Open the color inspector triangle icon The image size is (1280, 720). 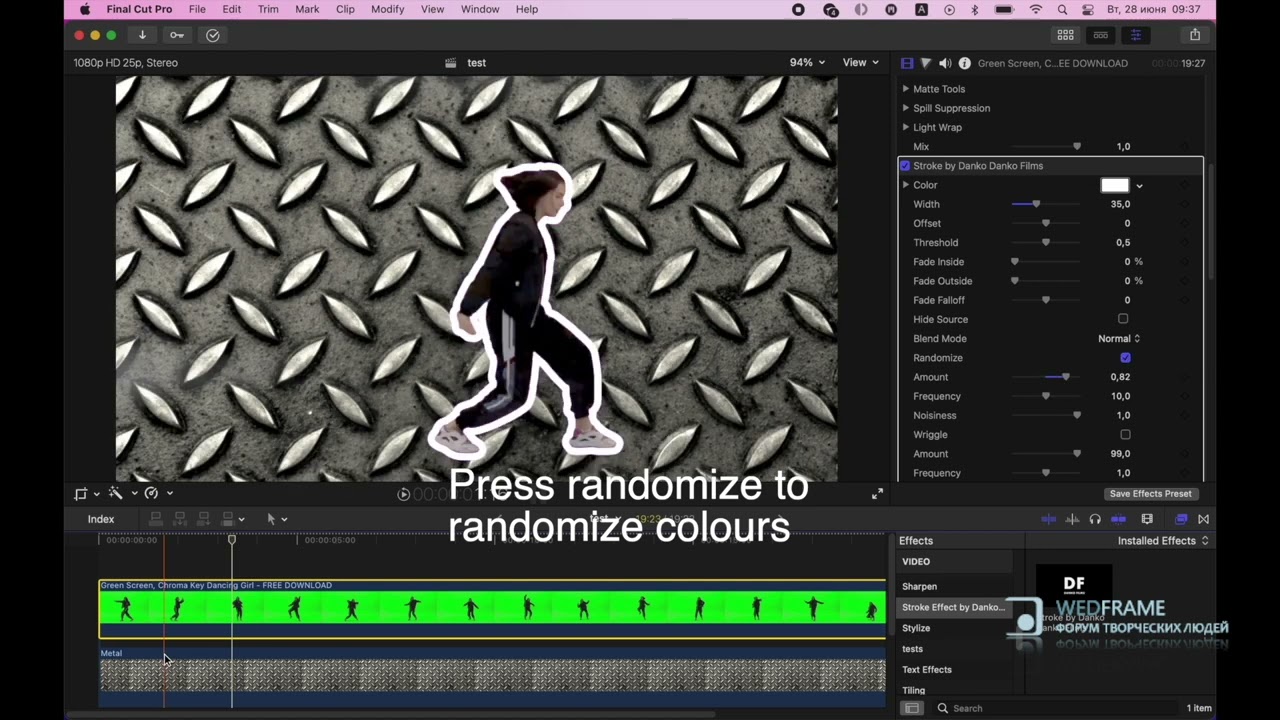click(926, 63)
